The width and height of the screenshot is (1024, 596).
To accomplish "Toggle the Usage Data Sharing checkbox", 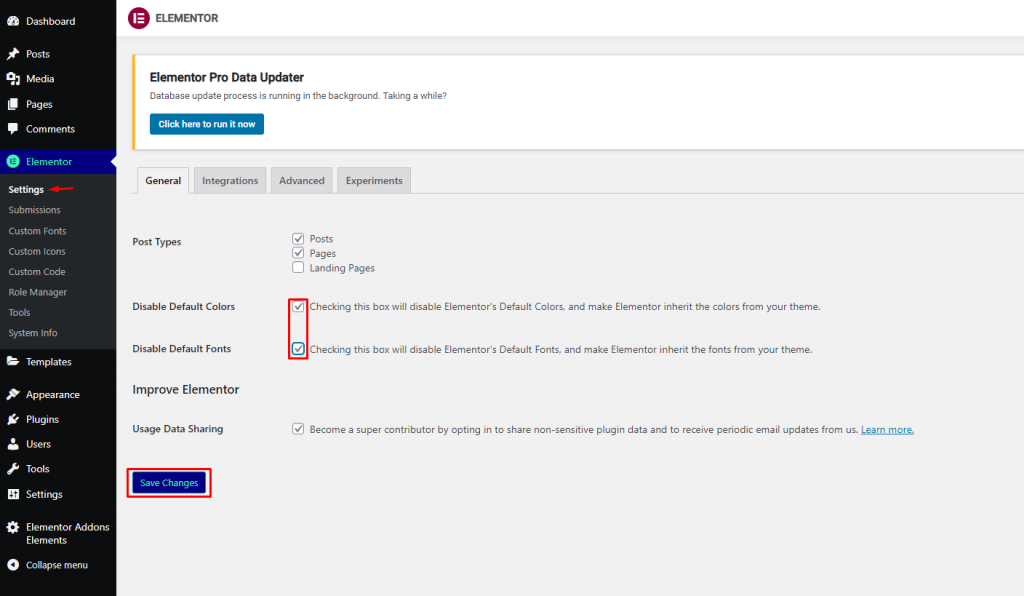I will point(298,429).
